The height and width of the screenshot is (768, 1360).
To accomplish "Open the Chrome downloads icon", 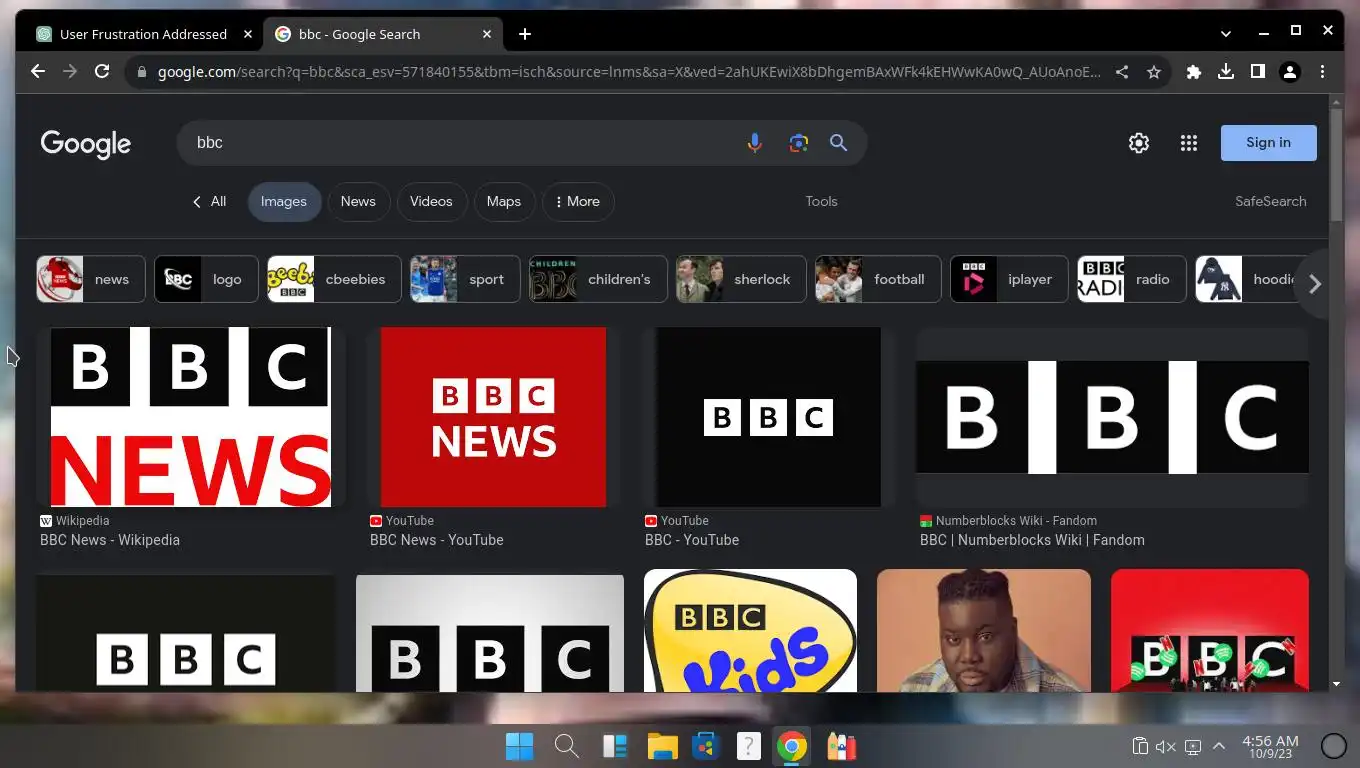I will point(1226,72).
